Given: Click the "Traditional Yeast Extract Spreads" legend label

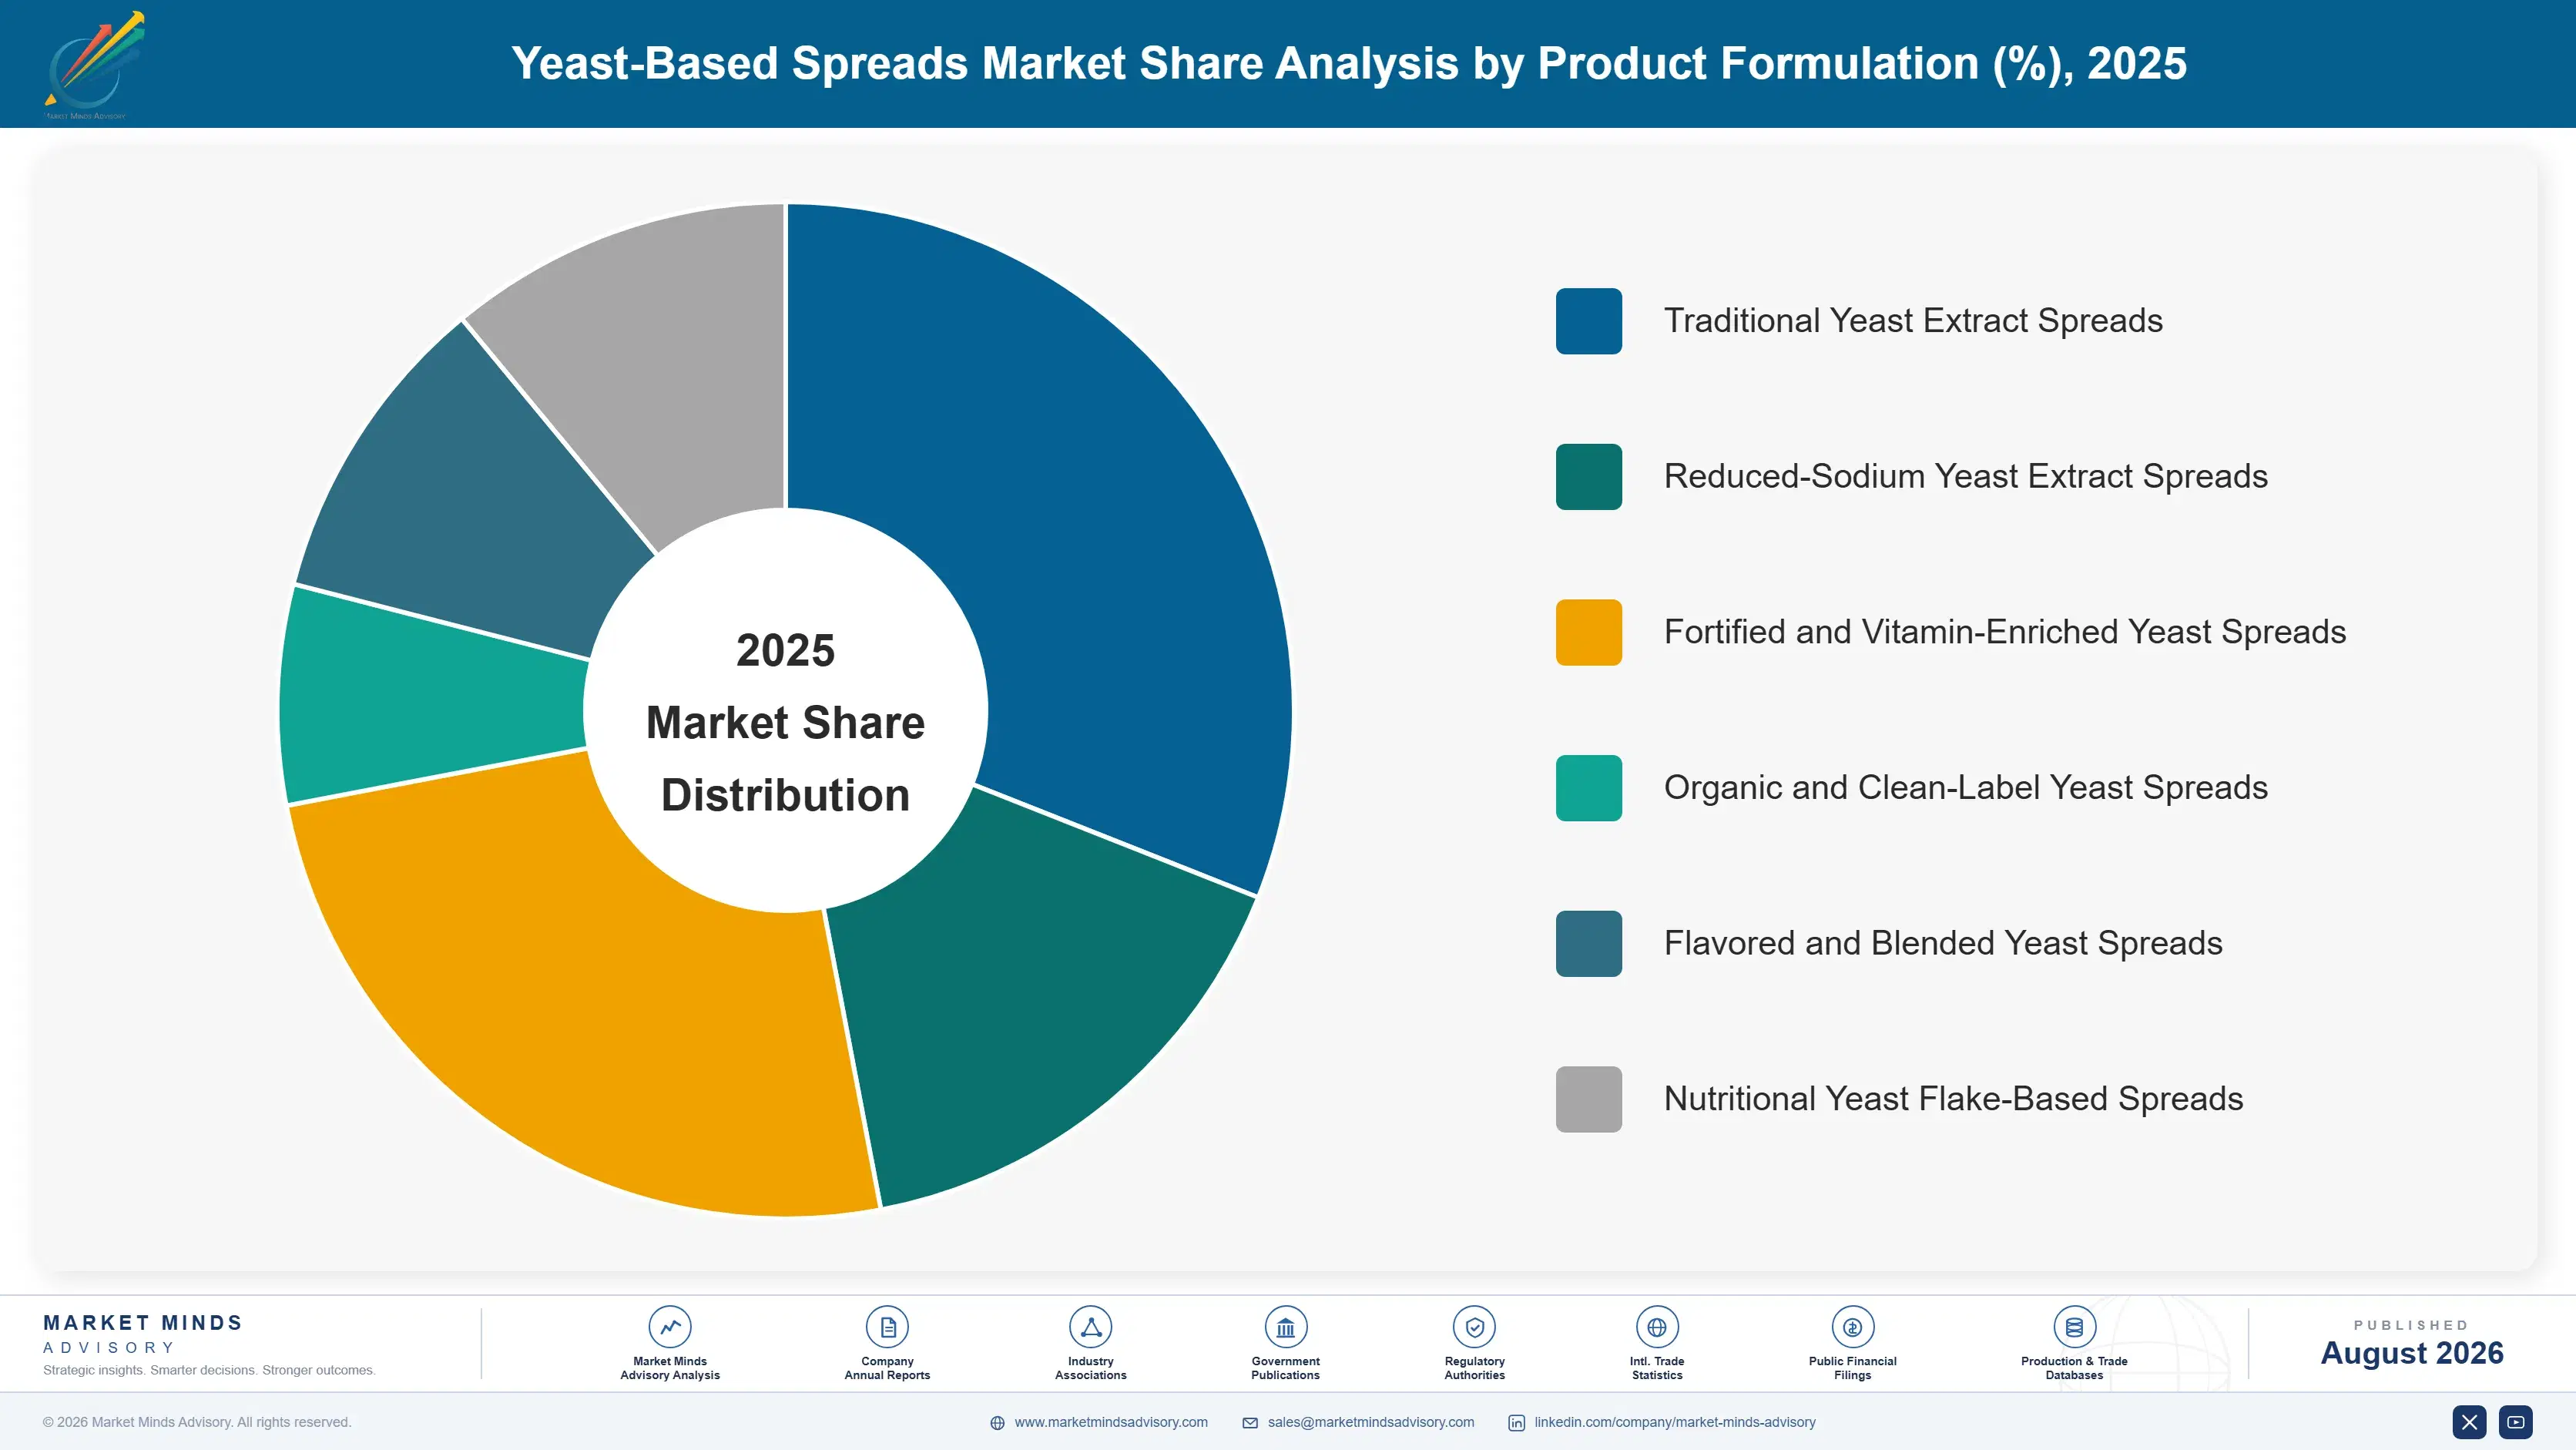Looking at the screenshot, I should [1913, 321].
